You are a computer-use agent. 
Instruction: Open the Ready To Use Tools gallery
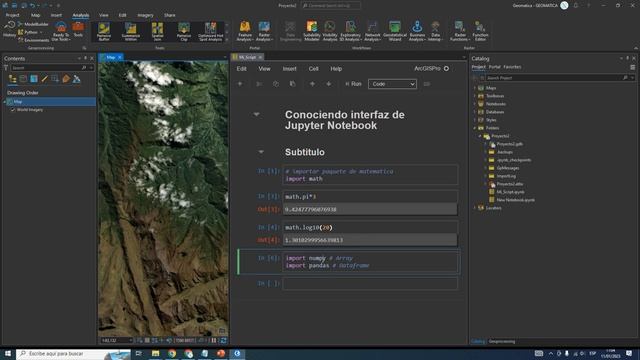coord(61,31)
